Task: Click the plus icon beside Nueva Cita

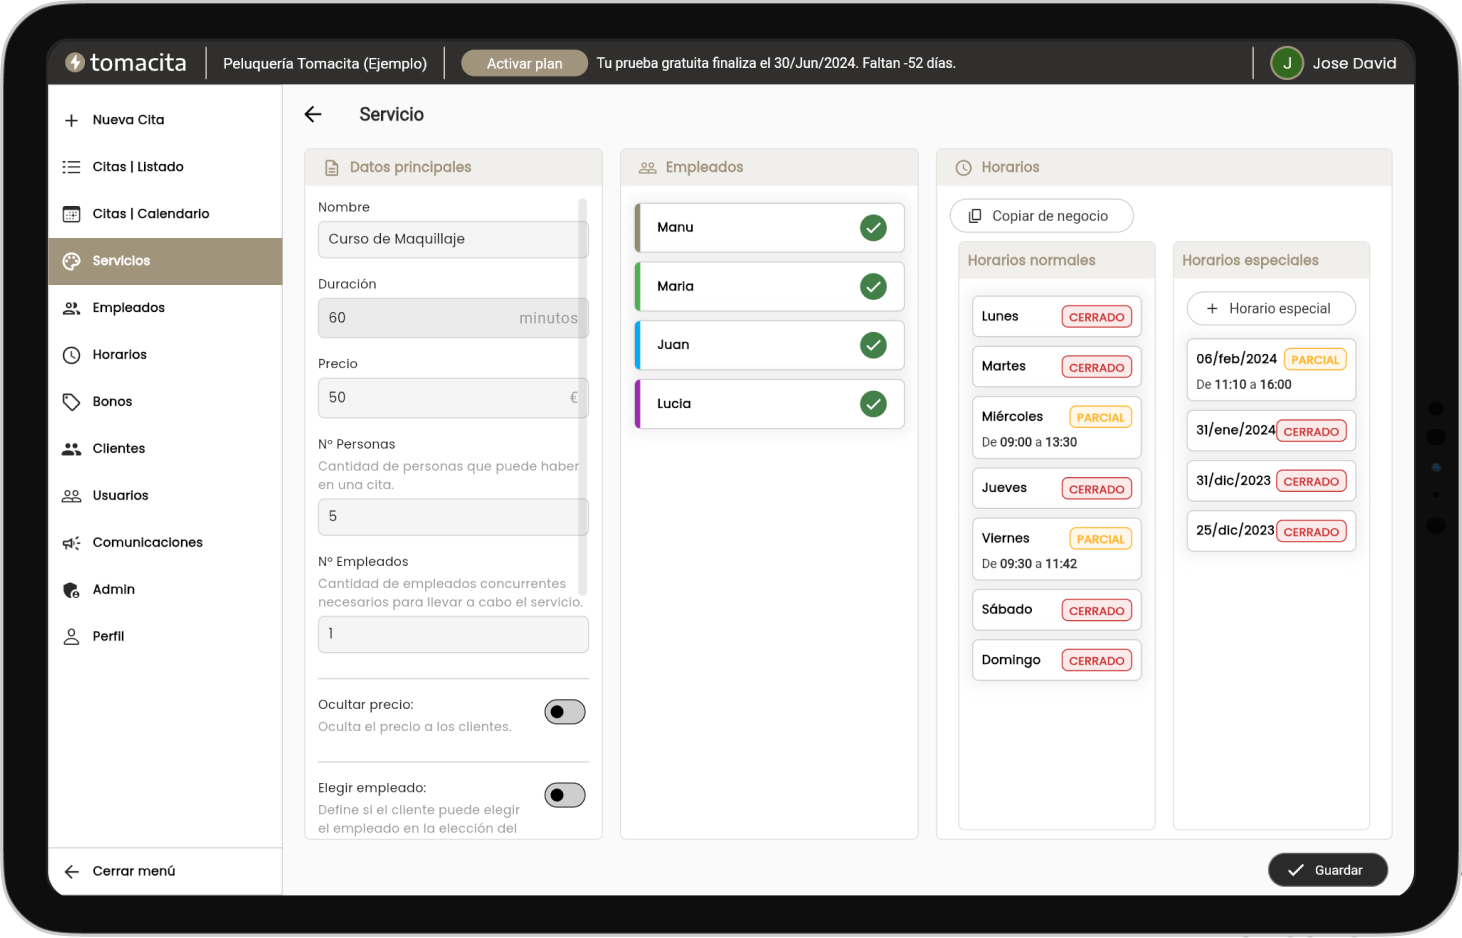Action: point(71,120)
